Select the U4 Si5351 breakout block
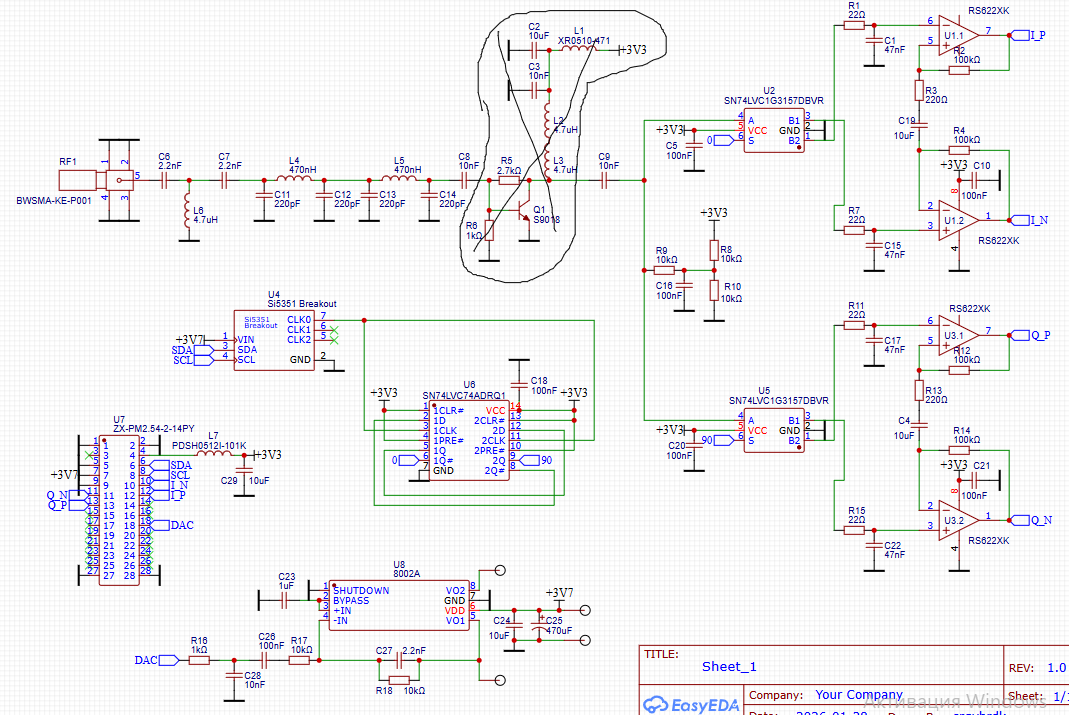This screenshot has width=1069, height=715. (x=275, y=341)
